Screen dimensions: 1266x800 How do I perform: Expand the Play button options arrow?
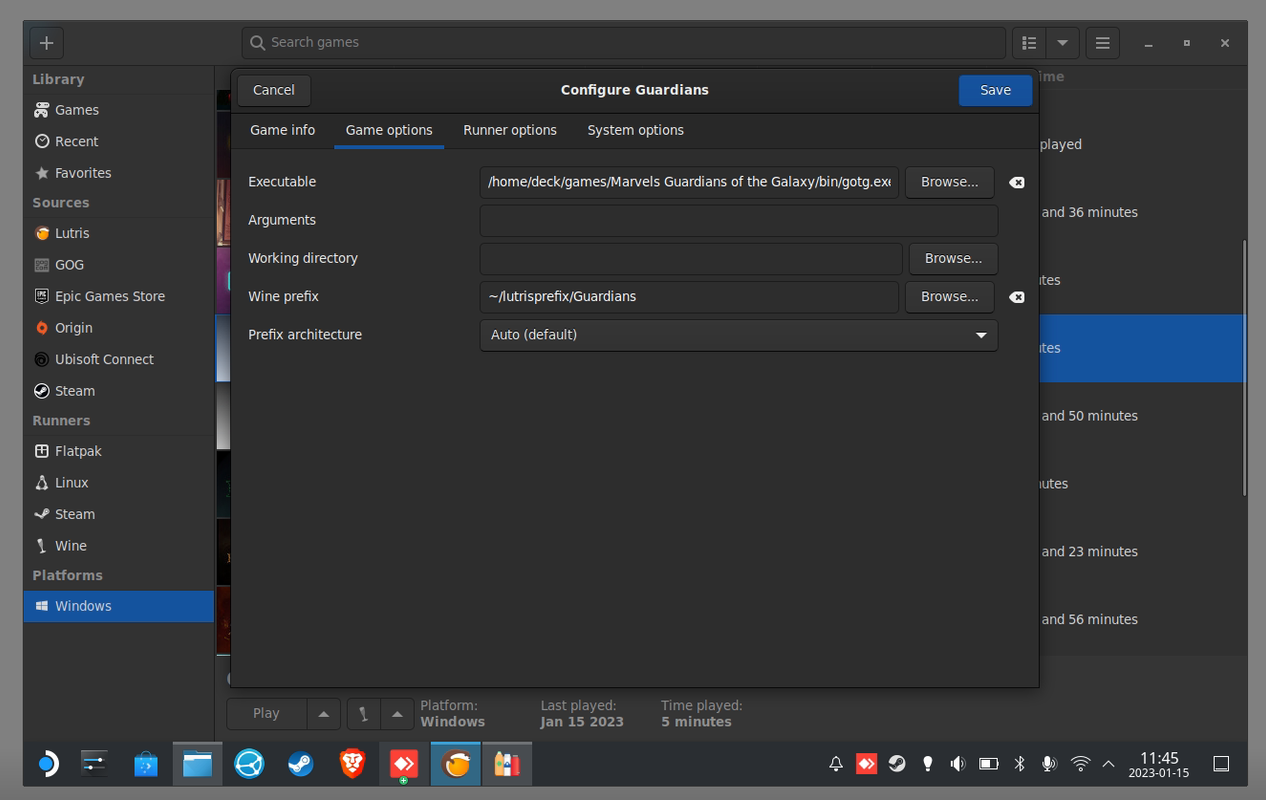(x=323, y=714)
